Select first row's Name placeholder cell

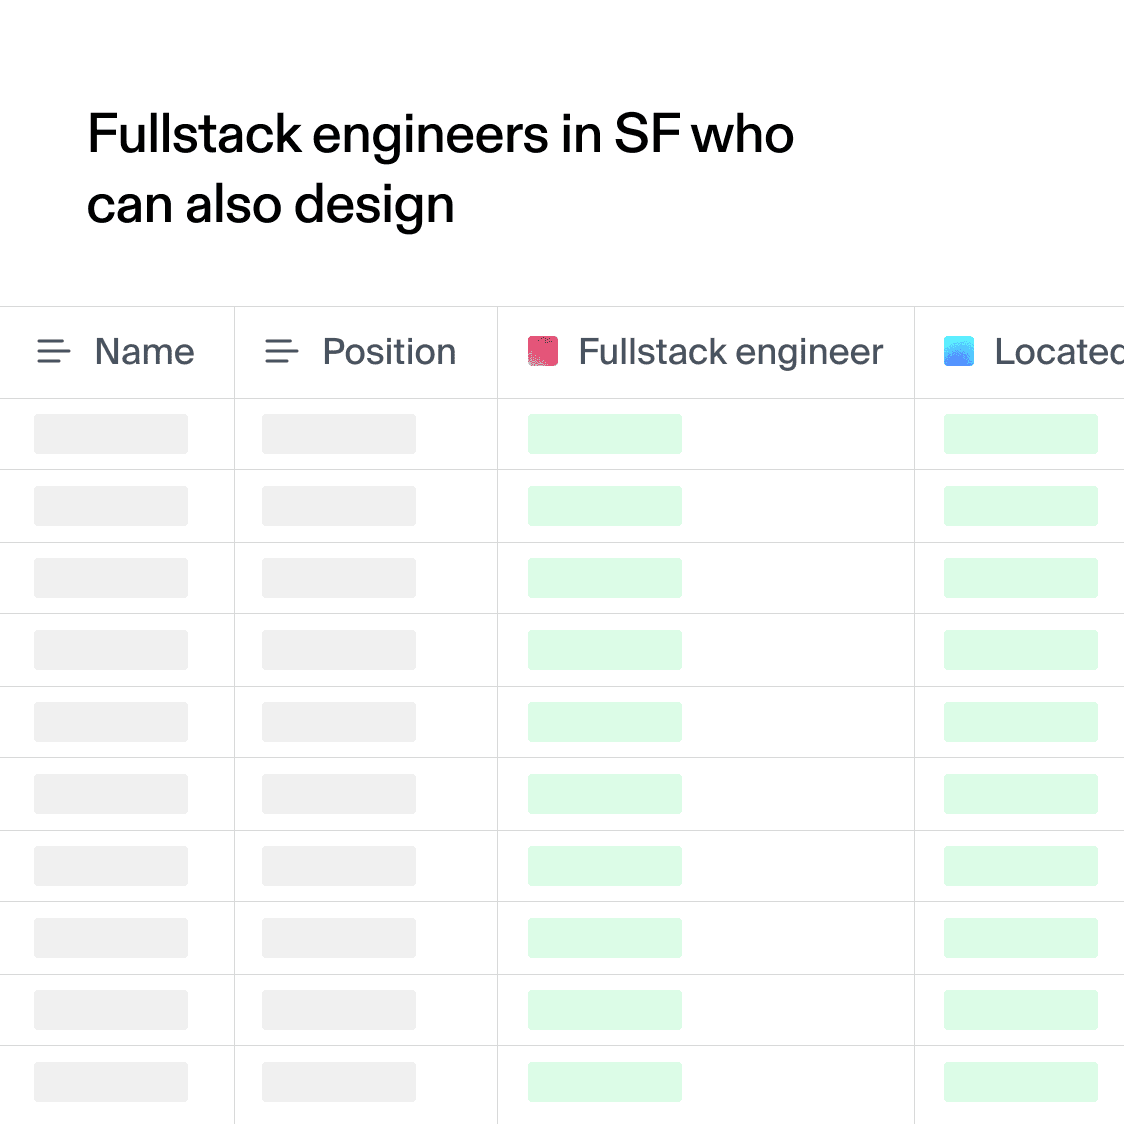click(111, 434)
